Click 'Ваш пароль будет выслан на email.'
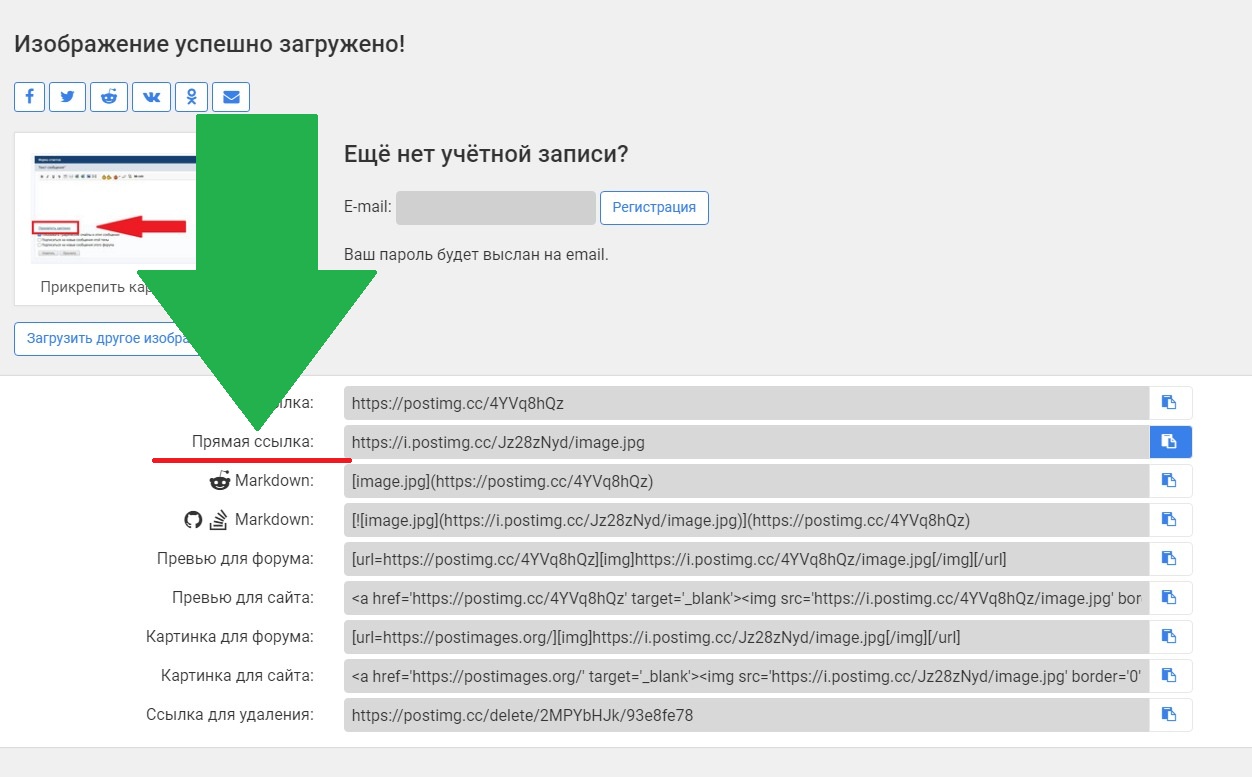This screenshot has height=777, width=1252. [x=476, y=254]
